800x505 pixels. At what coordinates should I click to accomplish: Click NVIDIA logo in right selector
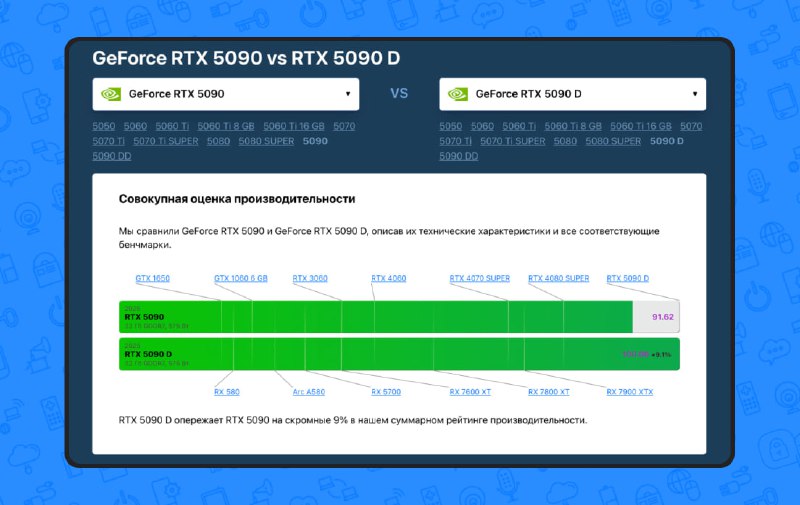[458, 94]
